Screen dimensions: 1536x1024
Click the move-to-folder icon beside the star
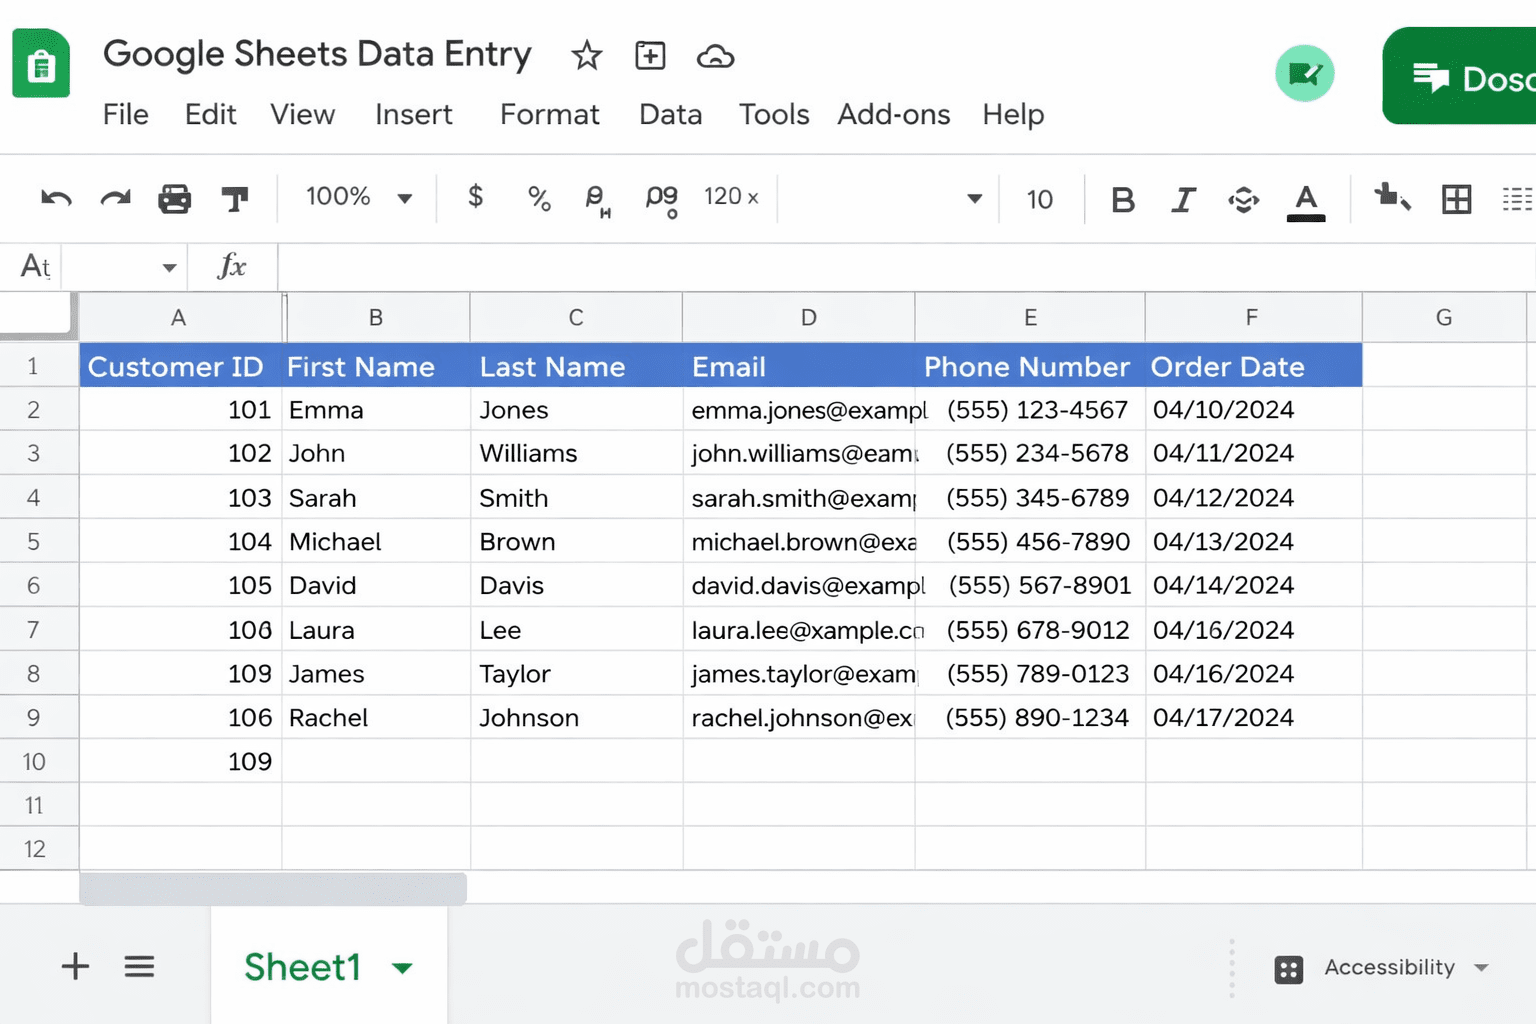pyautogui.click(x=650, y=55)
